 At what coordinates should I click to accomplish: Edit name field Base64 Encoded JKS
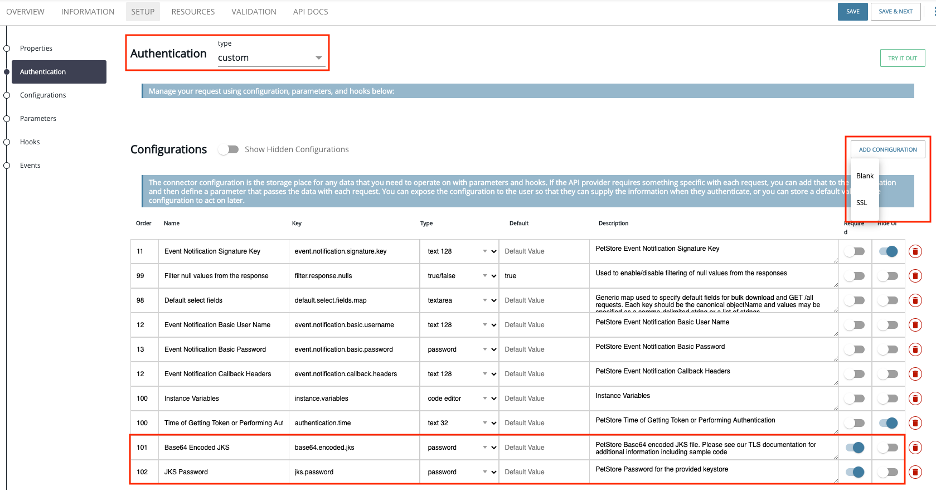pyautogui.click(x=224, y=447)
